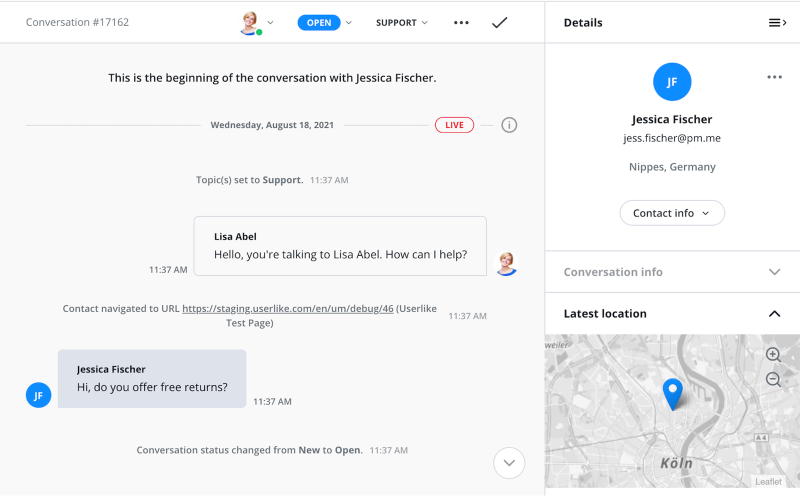Screen dimensions: 800x496
Task: Mark conversation done with the checkmark icon
Action: [x=499, y=22]
